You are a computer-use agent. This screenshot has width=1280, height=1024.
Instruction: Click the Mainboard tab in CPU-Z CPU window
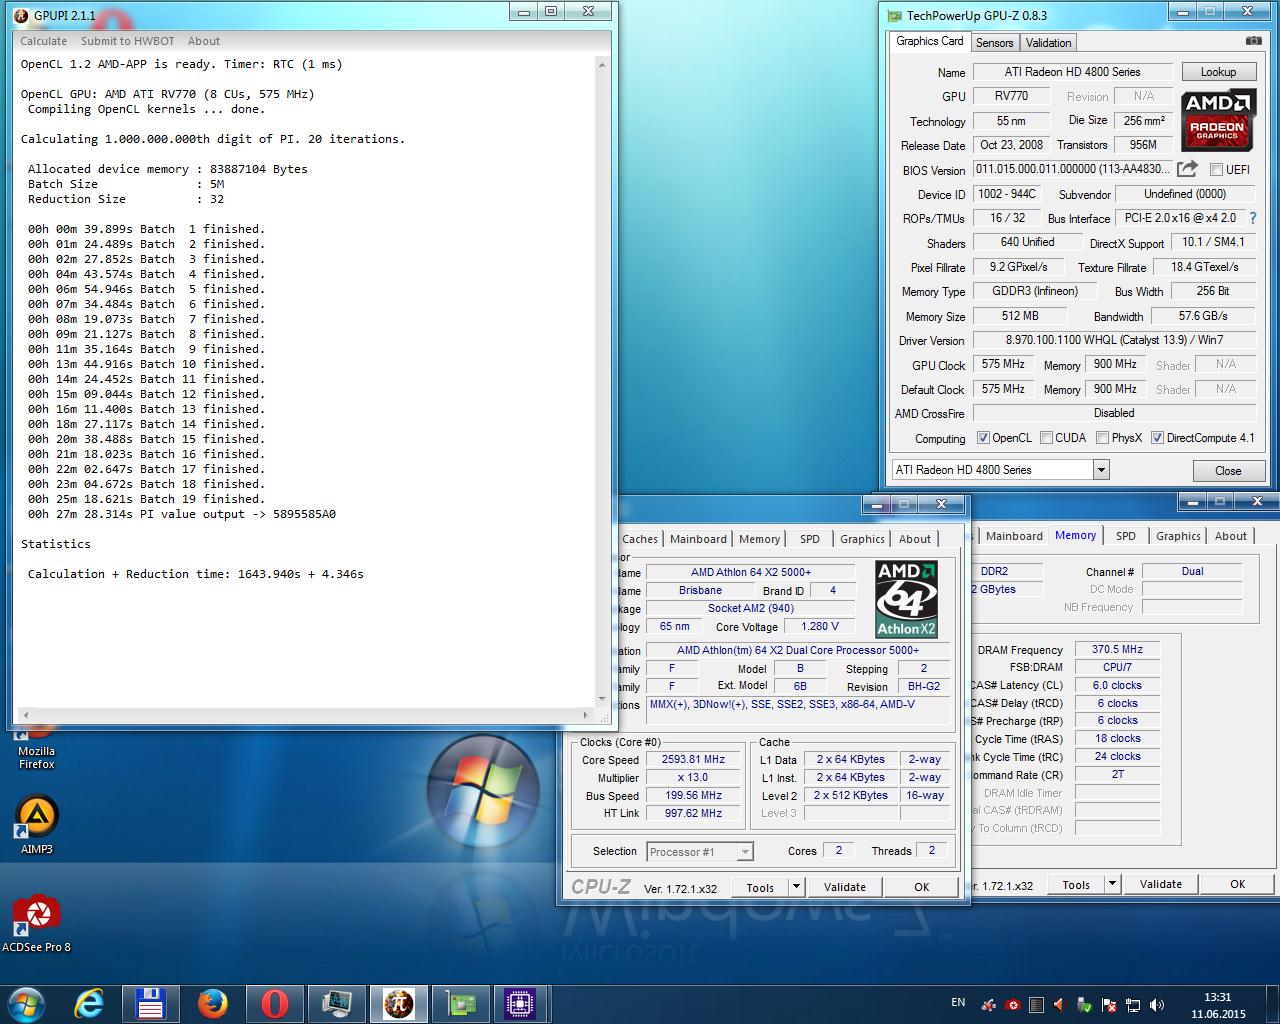pyautogui.click(x=698, y=539)
